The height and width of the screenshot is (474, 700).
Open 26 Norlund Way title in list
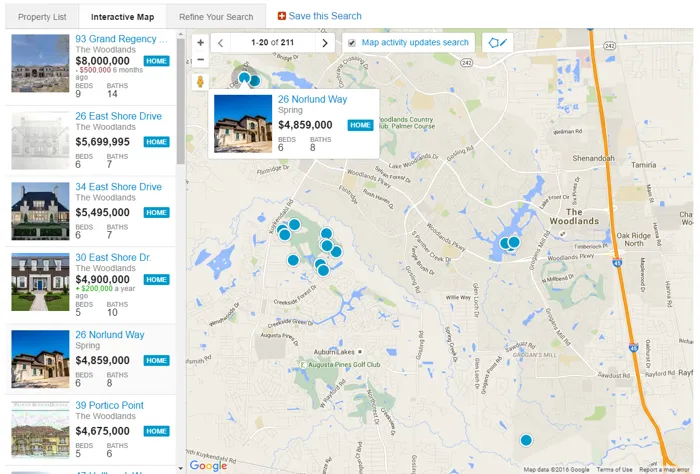[110, 335]
